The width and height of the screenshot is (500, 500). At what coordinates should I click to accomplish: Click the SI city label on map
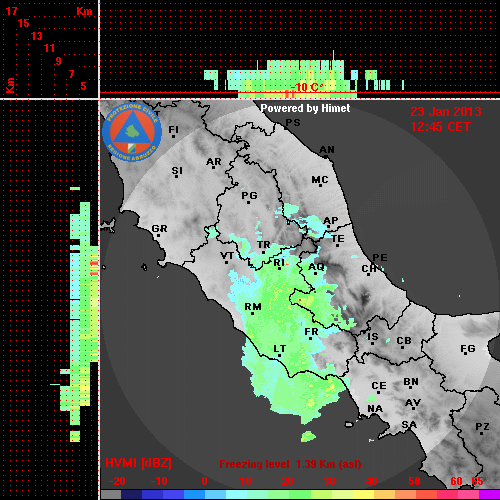(177, 171)
